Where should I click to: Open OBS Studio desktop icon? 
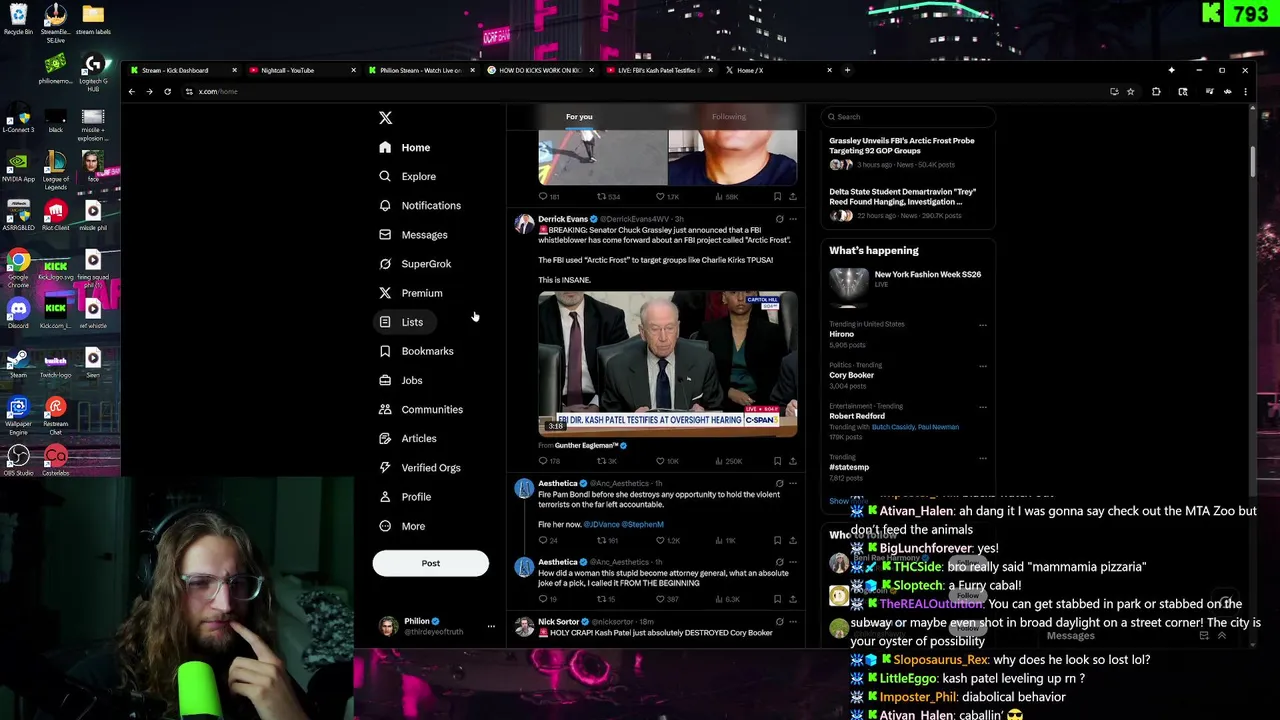18,460
